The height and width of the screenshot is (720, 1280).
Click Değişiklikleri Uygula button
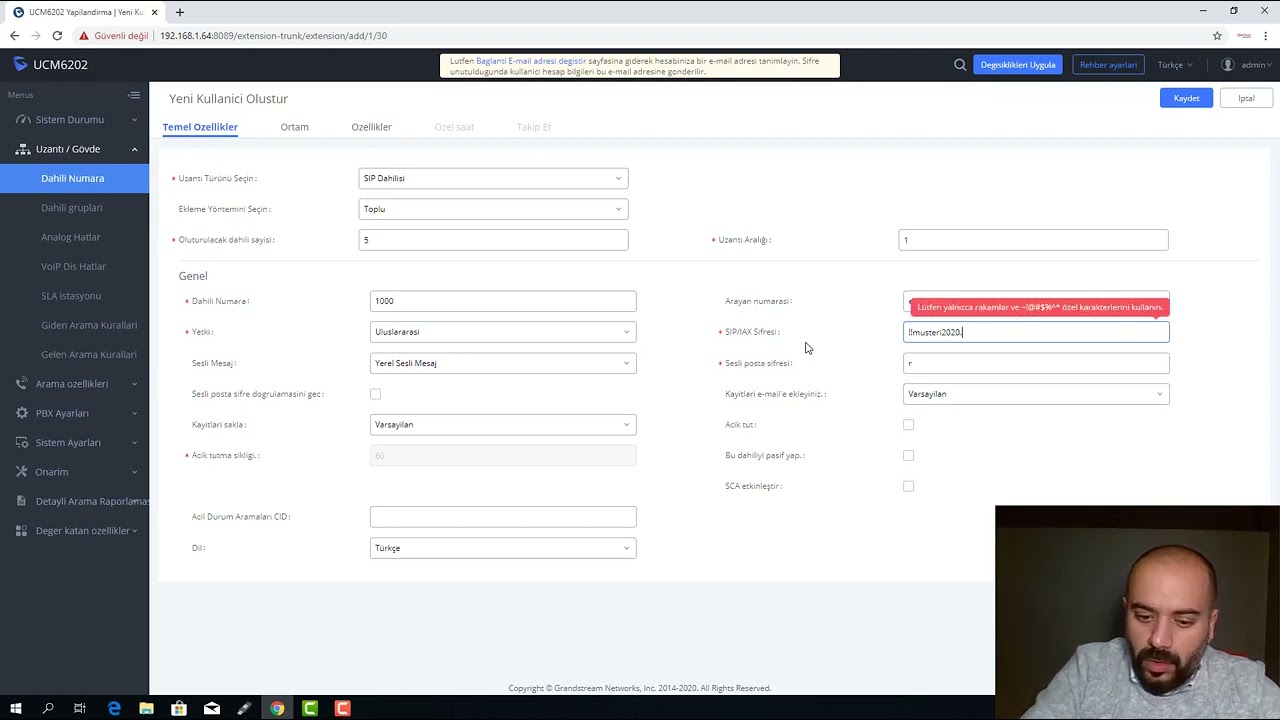point(1018,65)
